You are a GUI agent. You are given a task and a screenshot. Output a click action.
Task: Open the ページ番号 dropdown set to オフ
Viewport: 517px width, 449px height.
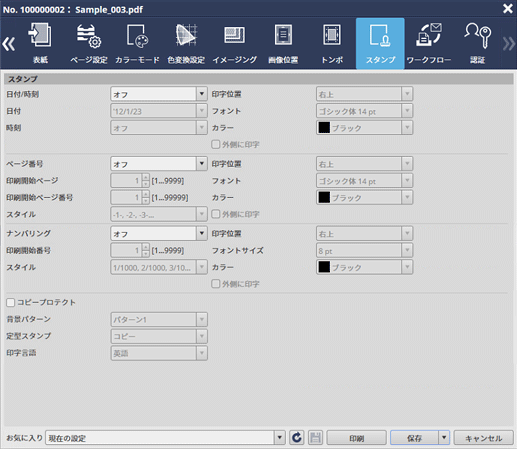pos(159,164)
